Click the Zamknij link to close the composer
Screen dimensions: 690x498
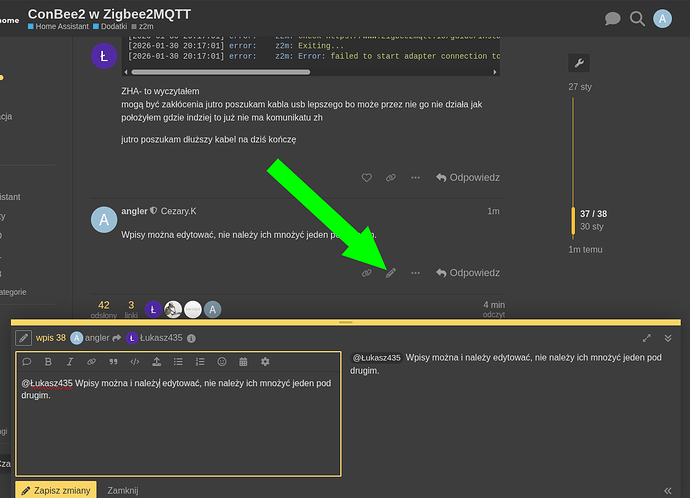coord(123,490)
